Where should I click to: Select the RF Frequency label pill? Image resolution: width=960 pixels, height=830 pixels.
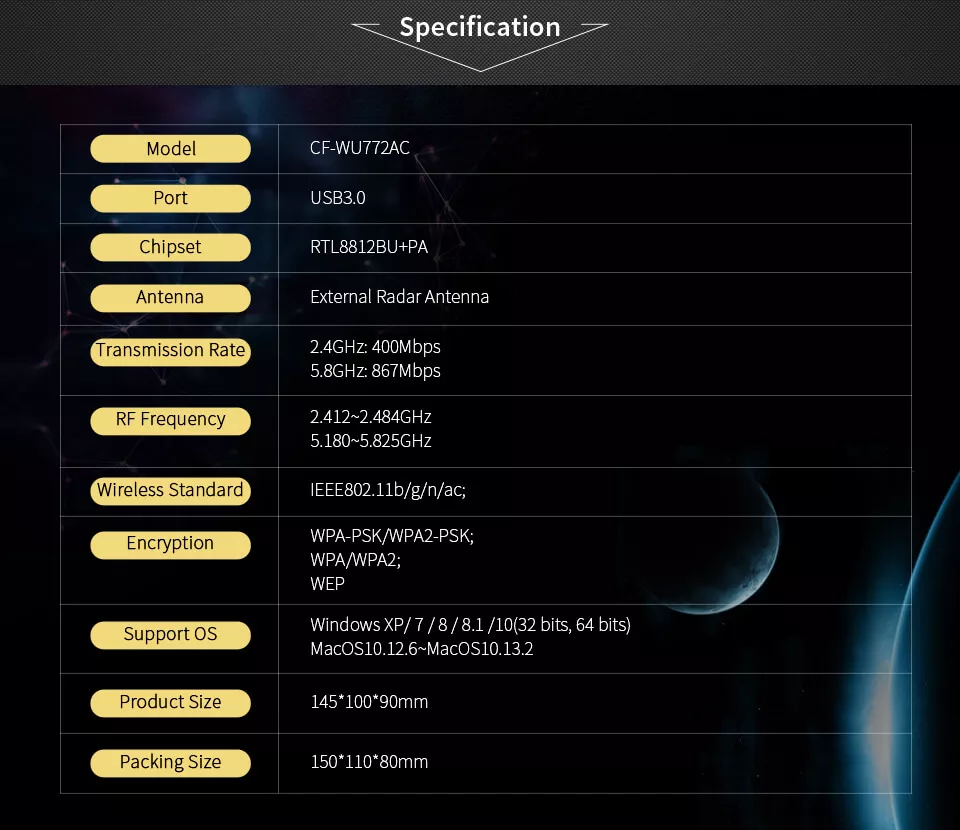coord(170,420)
